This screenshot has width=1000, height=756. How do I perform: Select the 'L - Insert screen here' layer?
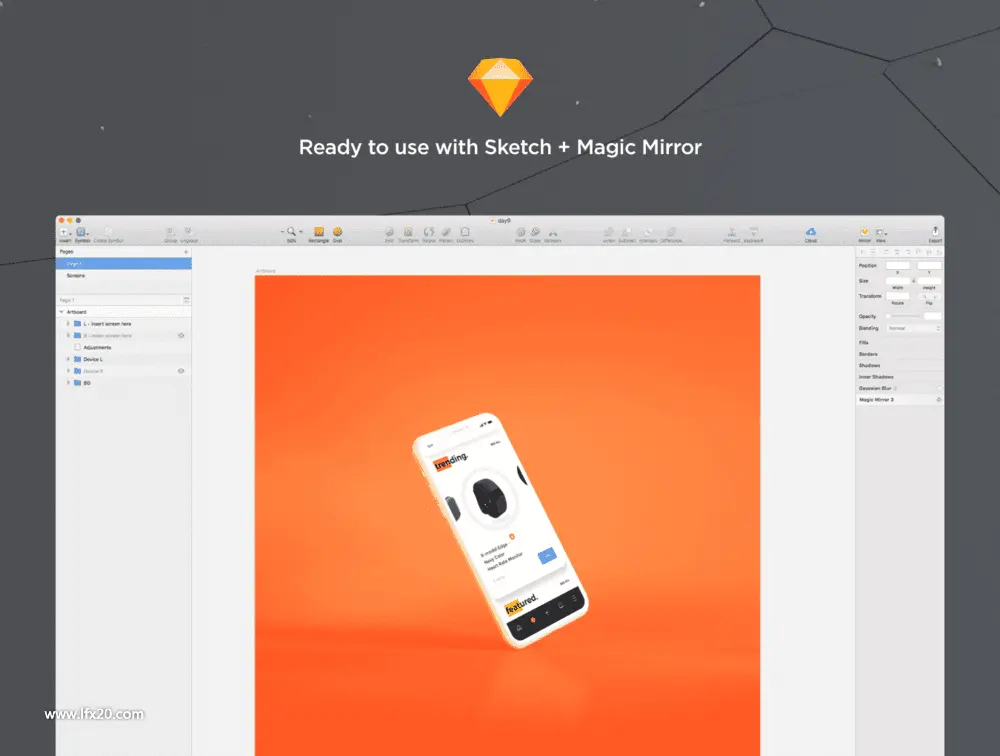point(124,323)
